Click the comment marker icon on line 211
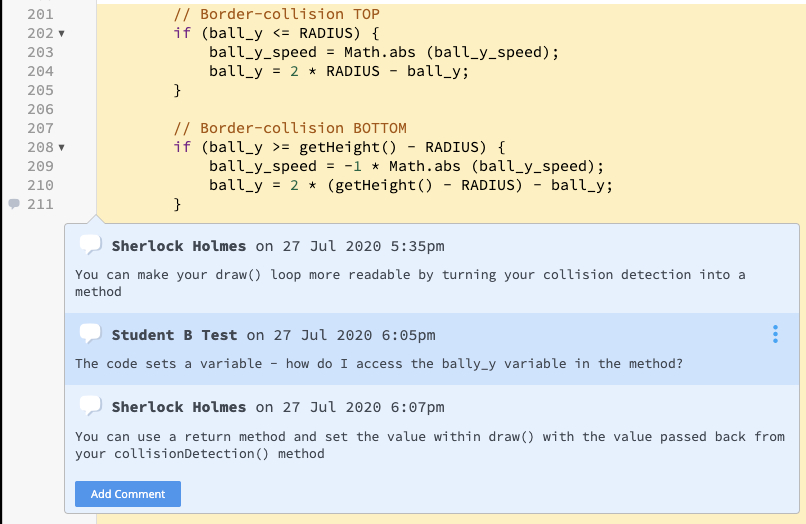The height and width of the screenshot is (524, 806). (13, 204)
